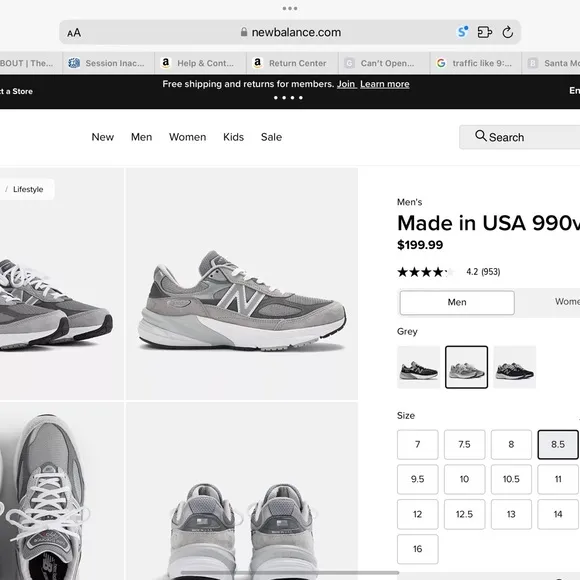Choose the selected grey shoe swatch

click(466, 367)
